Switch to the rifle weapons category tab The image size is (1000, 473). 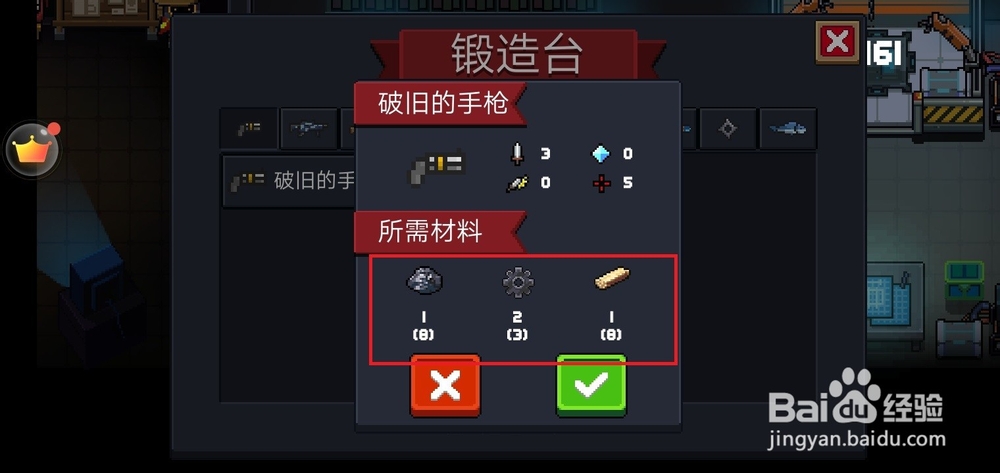point(309,129)
